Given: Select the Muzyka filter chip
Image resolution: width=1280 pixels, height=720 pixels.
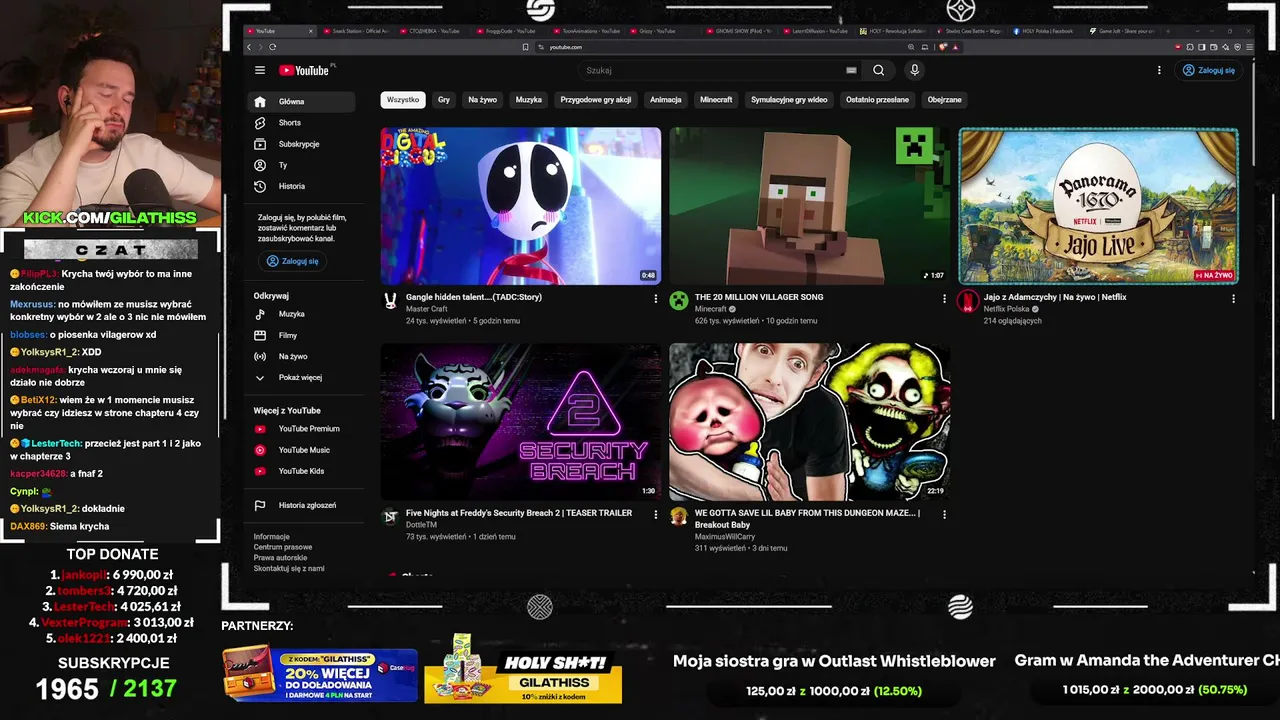Looking at the screenshot, I should pos(529,100).
